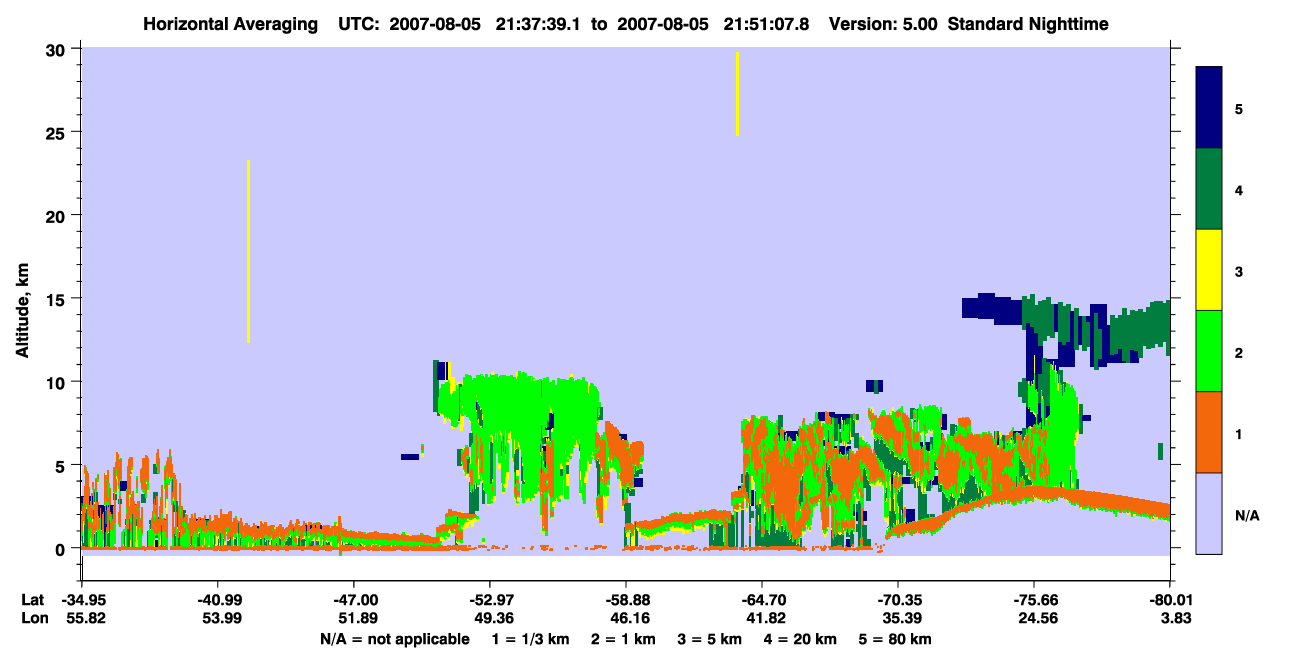Screen dimensions: 1300x667
Task: Click the latitude value -40.99
Action: 218,599
